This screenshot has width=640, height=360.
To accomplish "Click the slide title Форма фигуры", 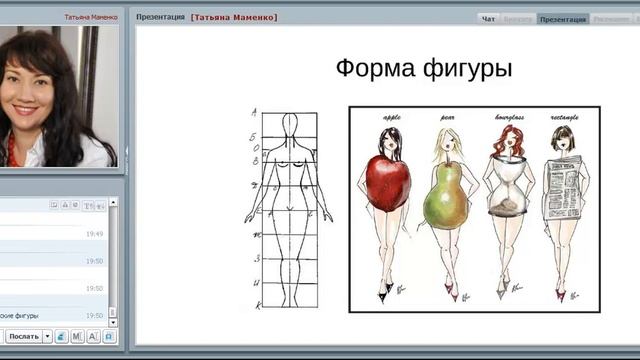I will pyautogui.click(x=424, y=68).
